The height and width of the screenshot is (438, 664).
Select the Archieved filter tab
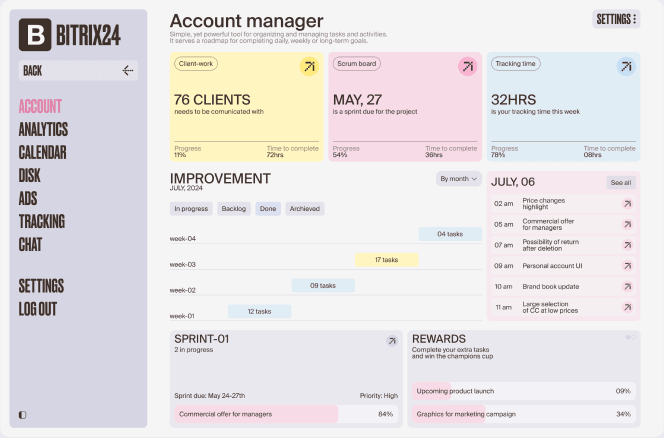(304, 208)
